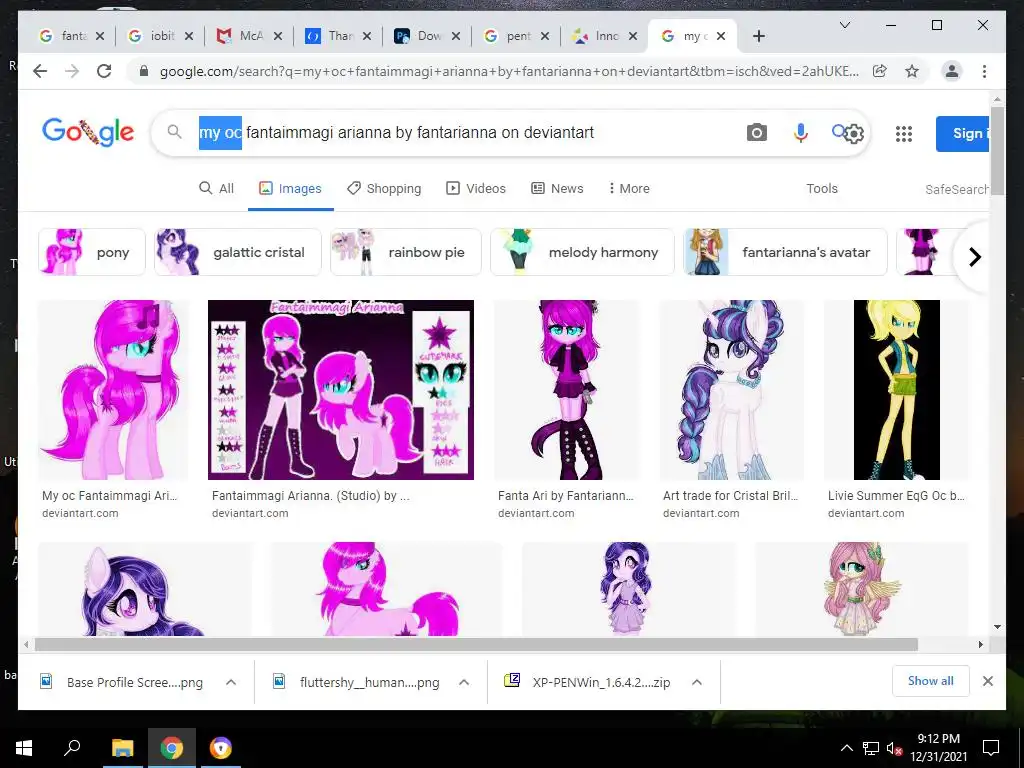Switch to the All results tab
This screenshot has height=768, width=1024.
(x=216, y=188)
